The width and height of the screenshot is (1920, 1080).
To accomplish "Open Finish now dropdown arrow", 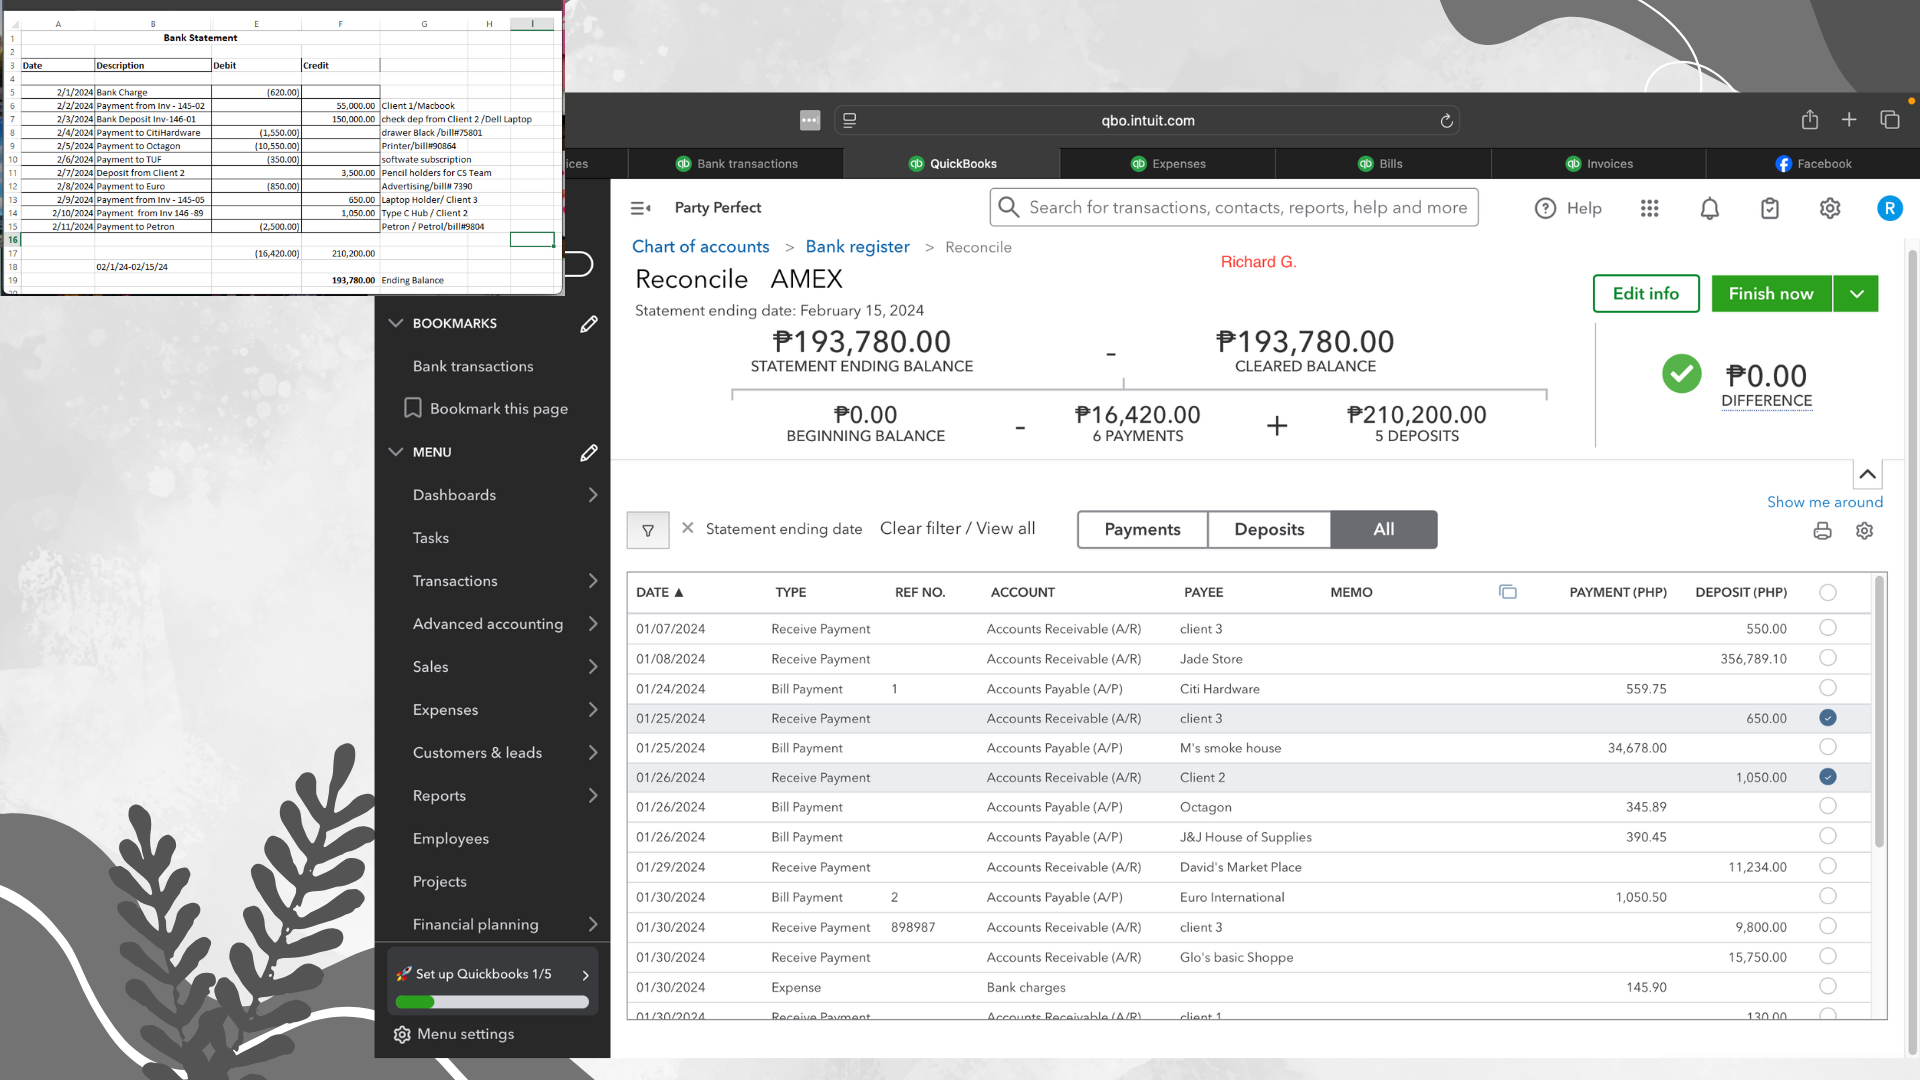I will point(1857,294).
